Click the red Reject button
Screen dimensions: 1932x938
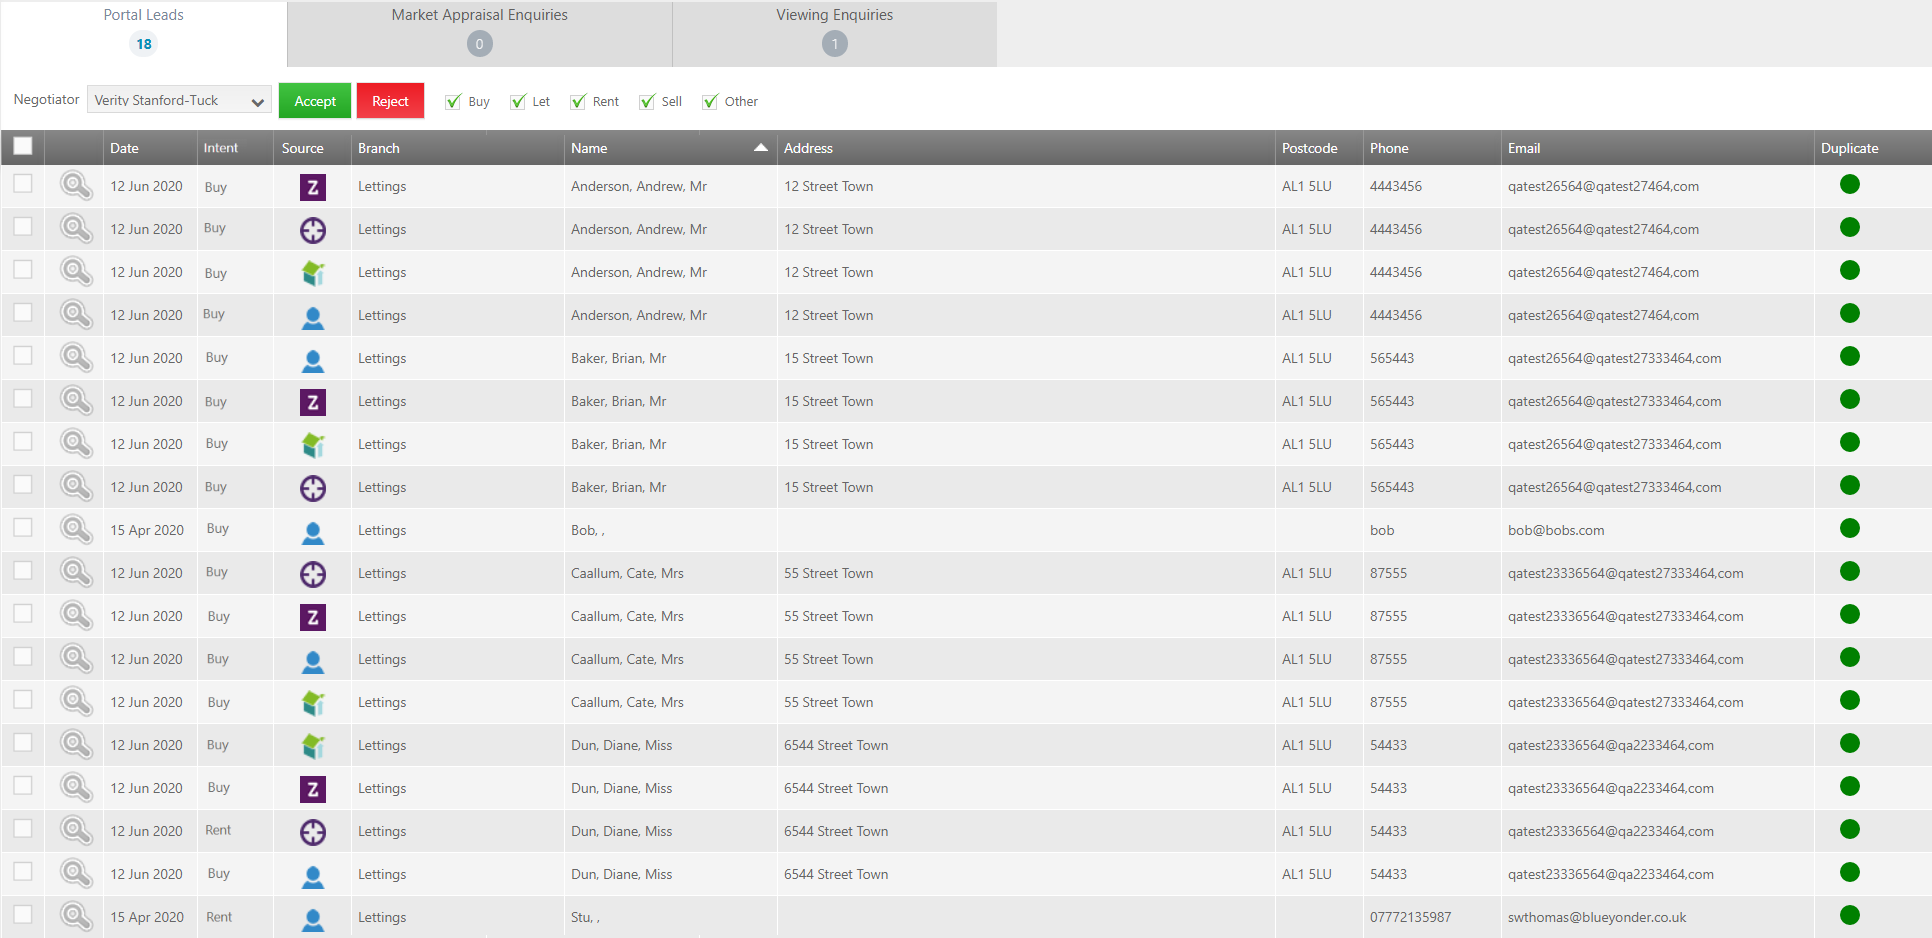pyautogui.click(x=390, y=101)
